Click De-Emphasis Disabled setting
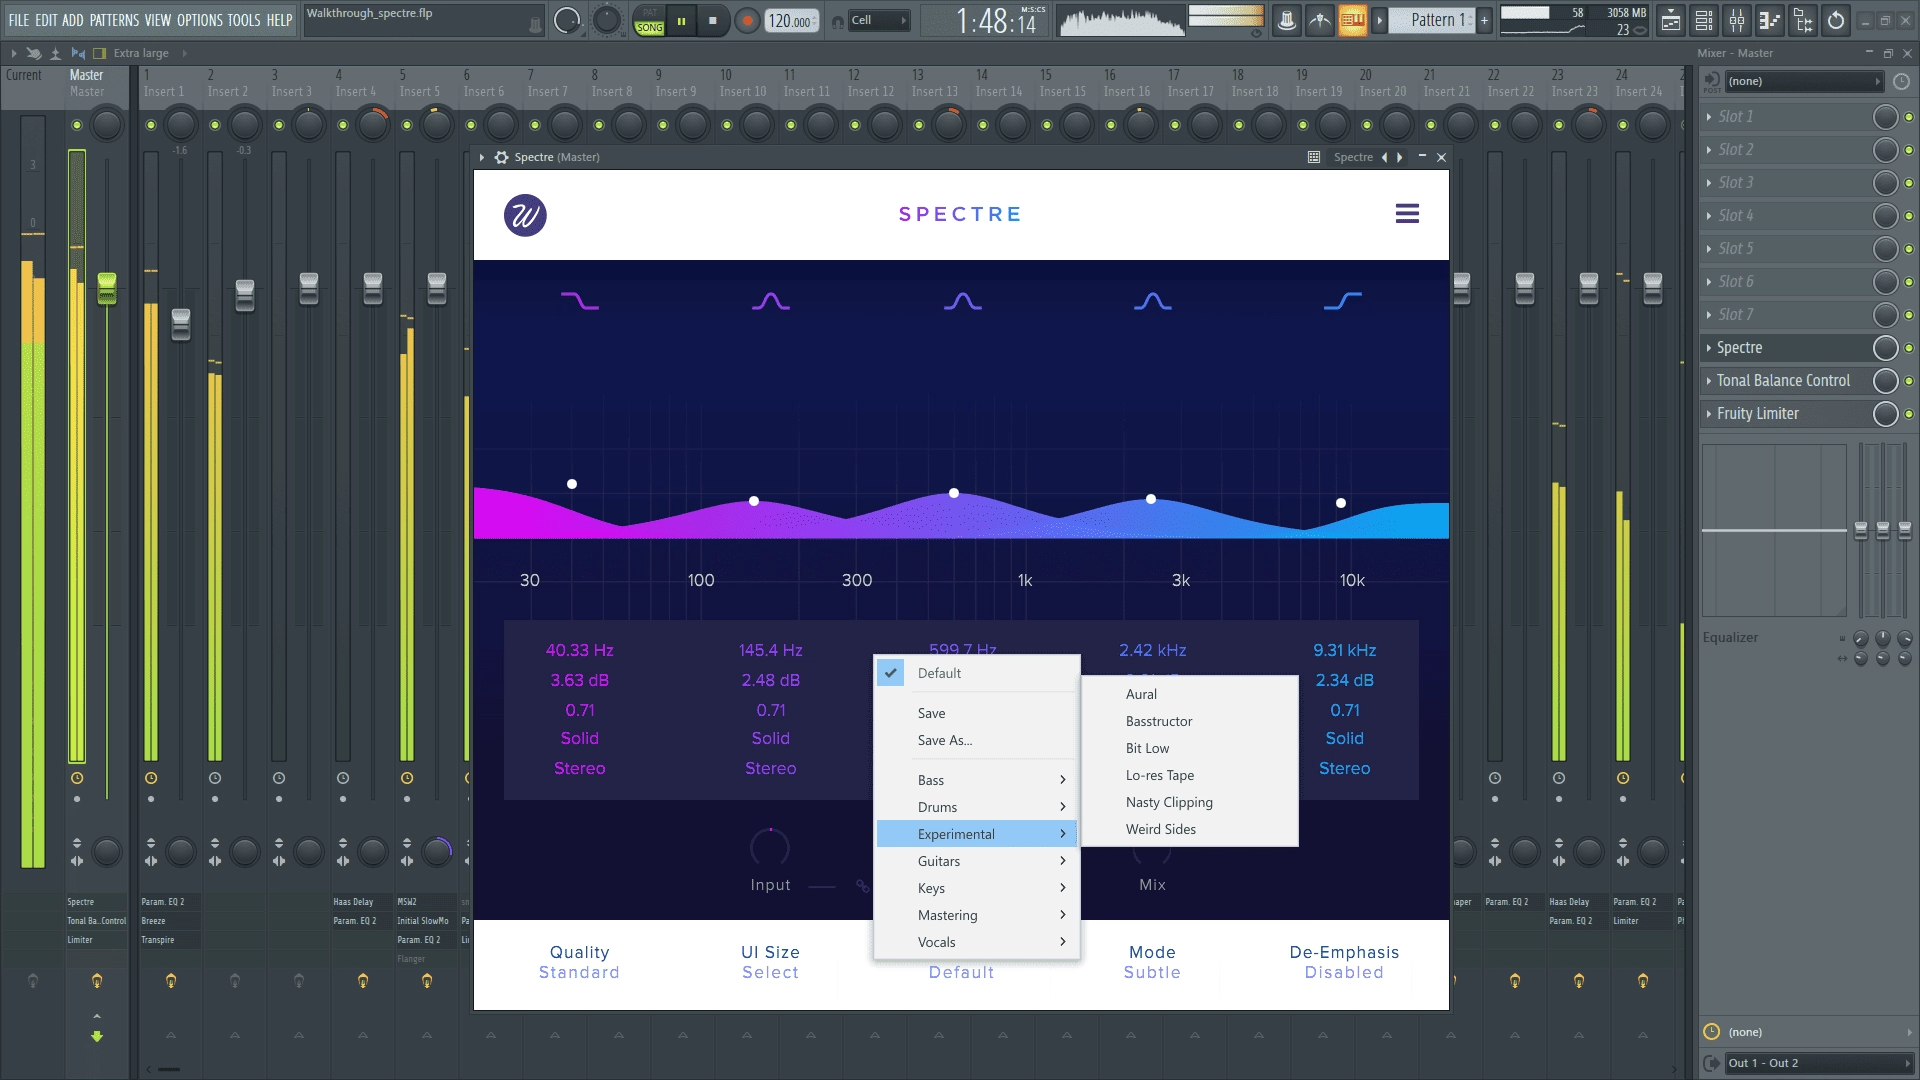Screen dimensions: 1920x1080 click(1344, 962)
